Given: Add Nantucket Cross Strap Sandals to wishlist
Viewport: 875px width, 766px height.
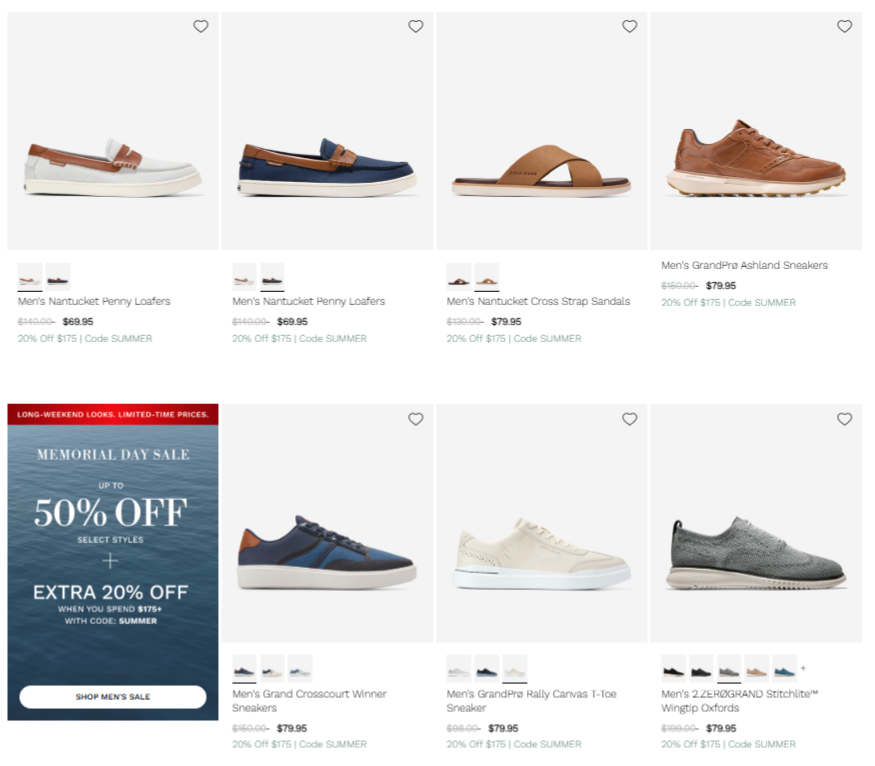Looking at the screenshot, I should pos(629,27).
